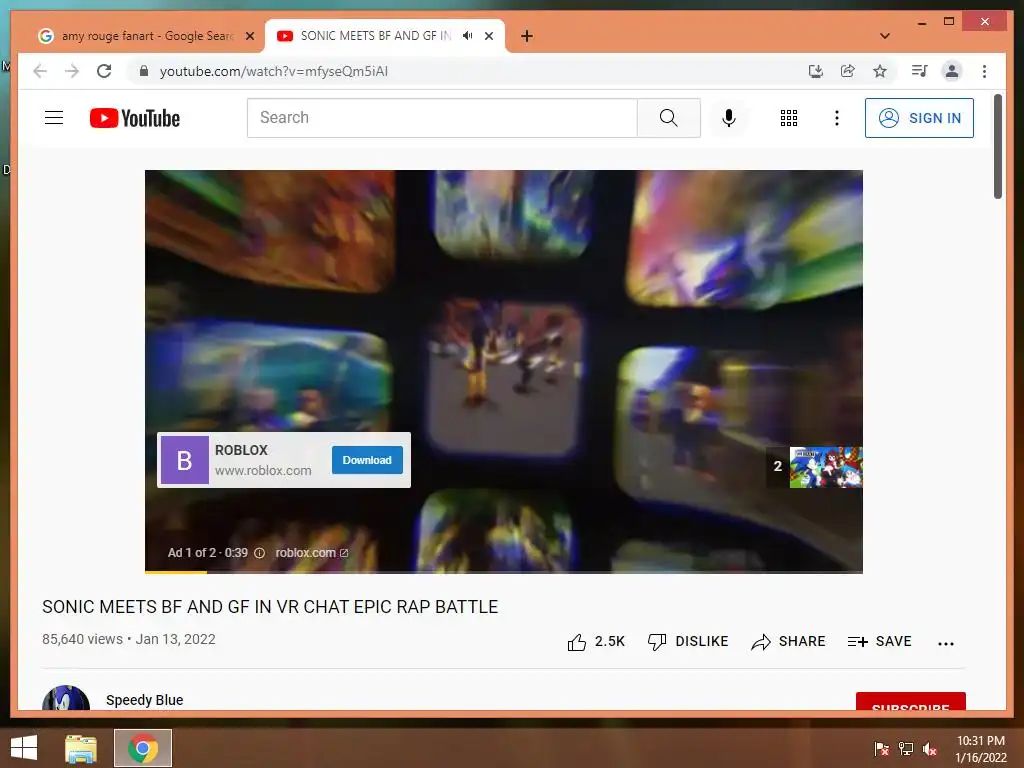Click Sign In button

(x=919, y=118)
